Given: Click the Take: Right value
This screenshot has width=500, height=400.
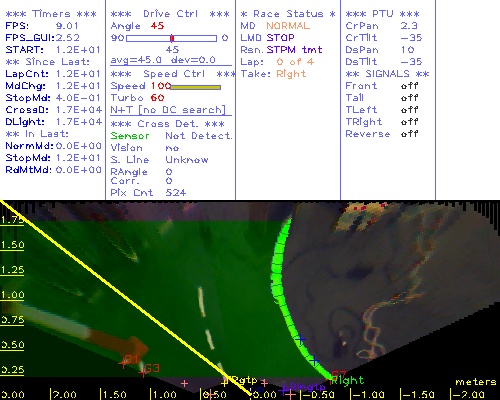Looking at the screenshot, I should click(x=291, y=74).
